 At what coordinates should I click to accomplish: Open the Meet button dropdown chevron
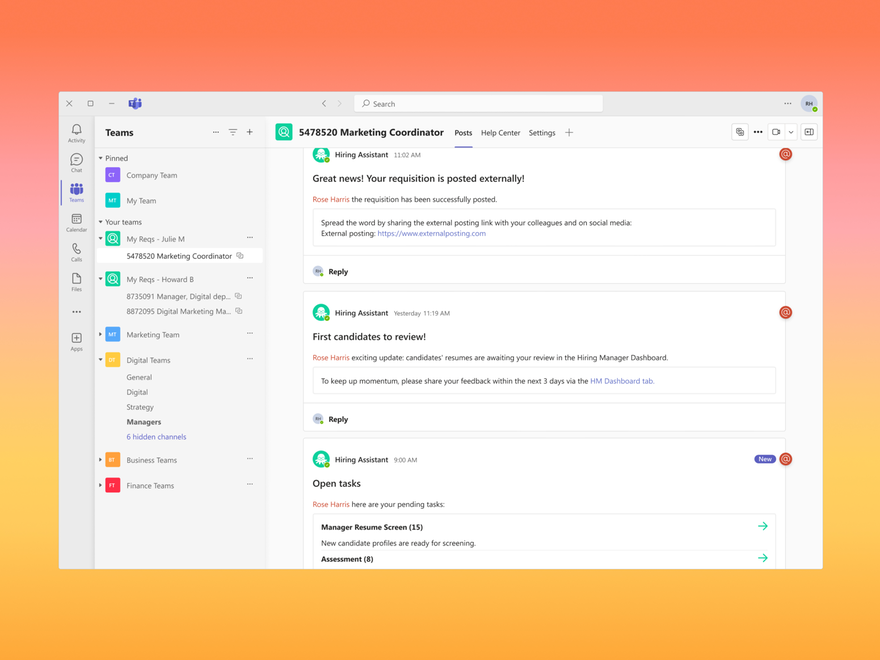(x=791, y=131)
